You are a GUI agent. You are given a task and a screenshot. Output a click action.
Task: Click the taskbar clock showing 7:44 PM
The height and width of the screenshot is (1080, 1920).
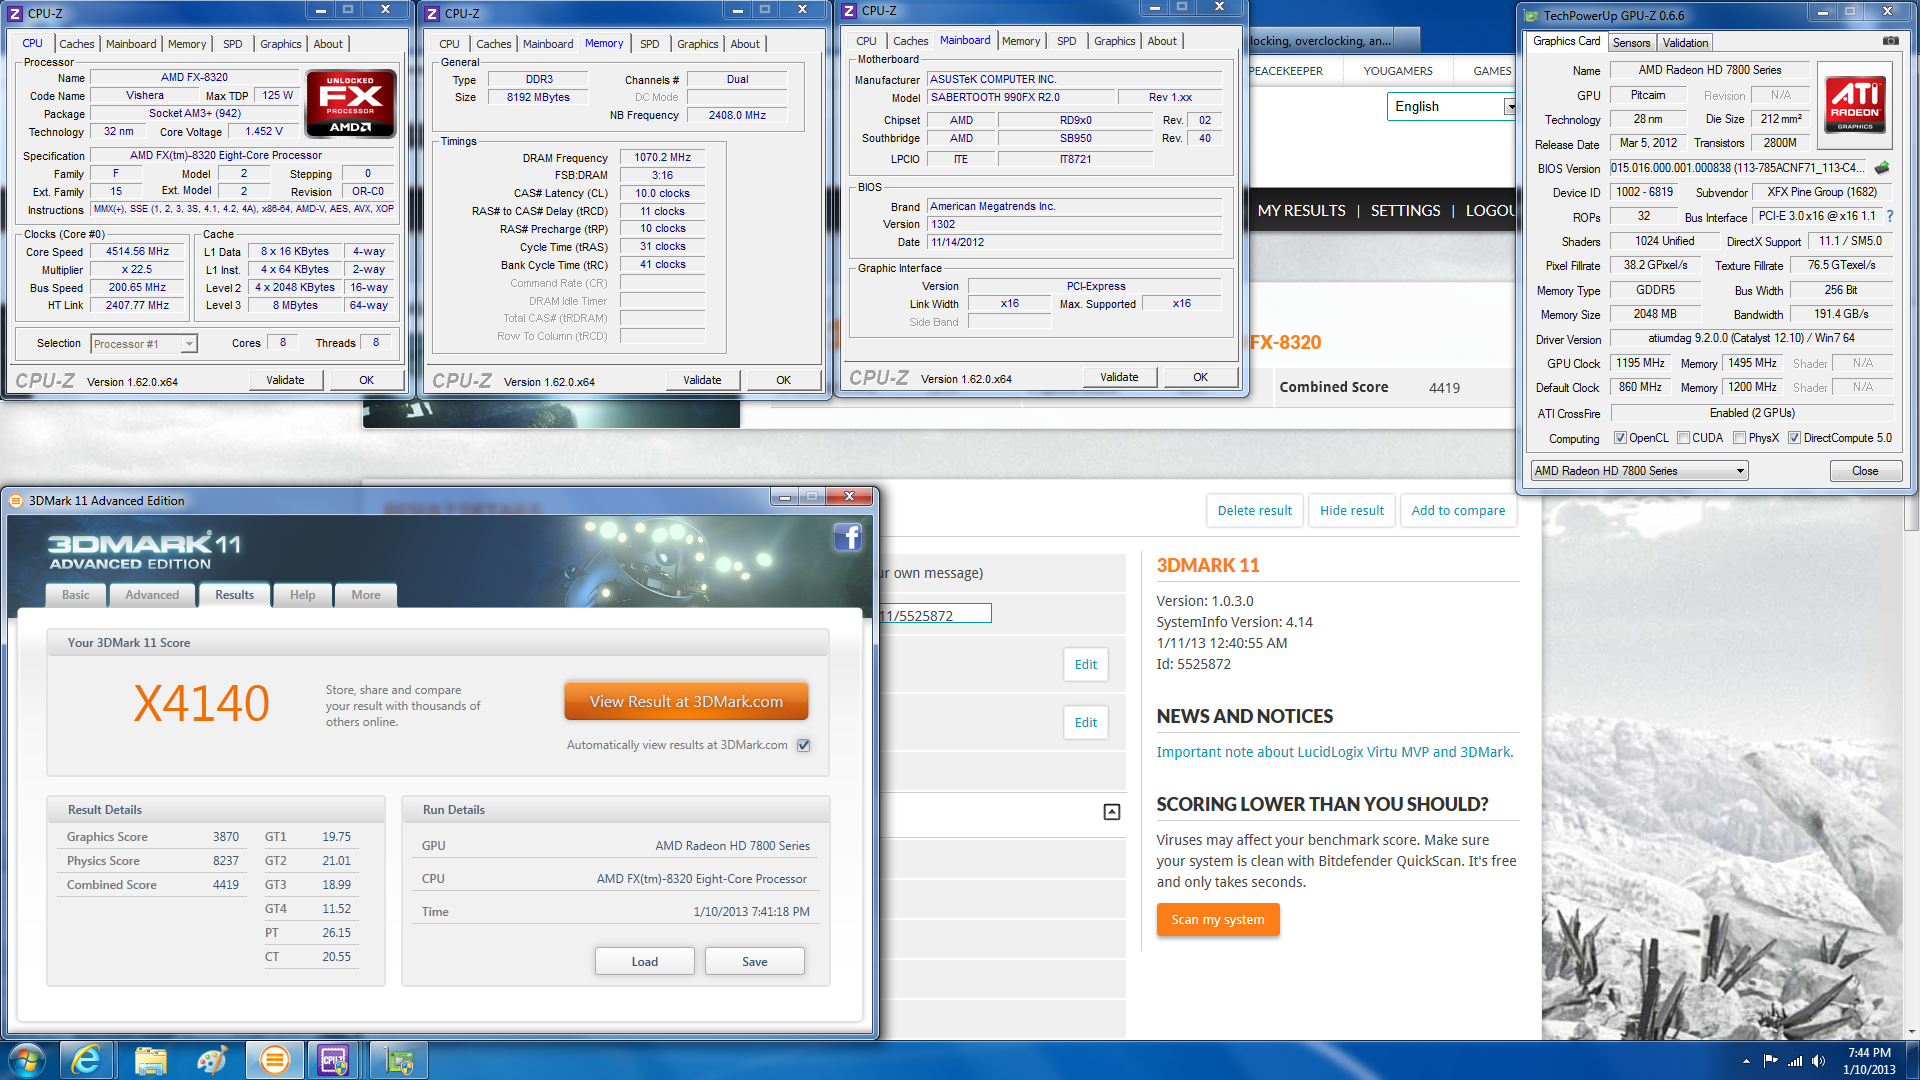[x=1869, y=1061]
